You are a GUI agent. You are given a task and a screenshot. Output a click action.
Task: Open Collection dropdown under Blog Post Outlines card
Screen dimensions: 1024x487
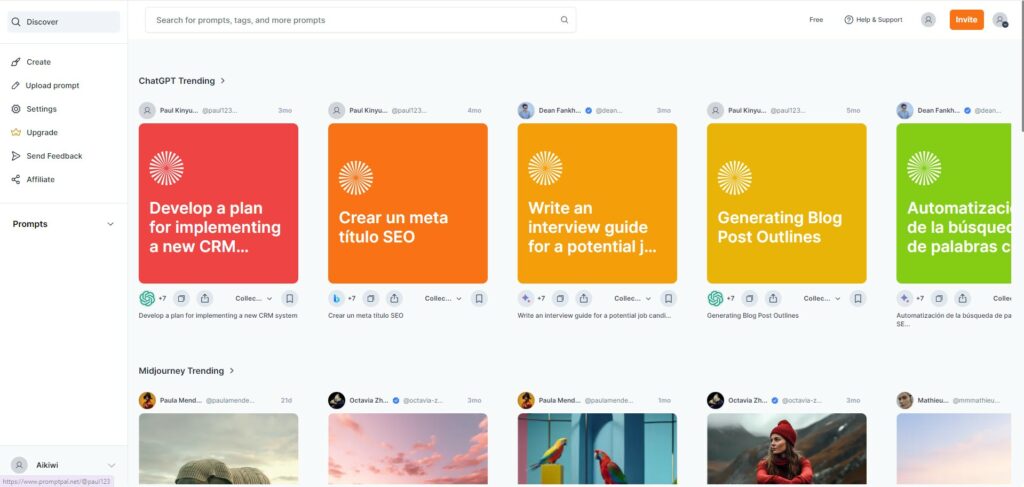[822, 298]
